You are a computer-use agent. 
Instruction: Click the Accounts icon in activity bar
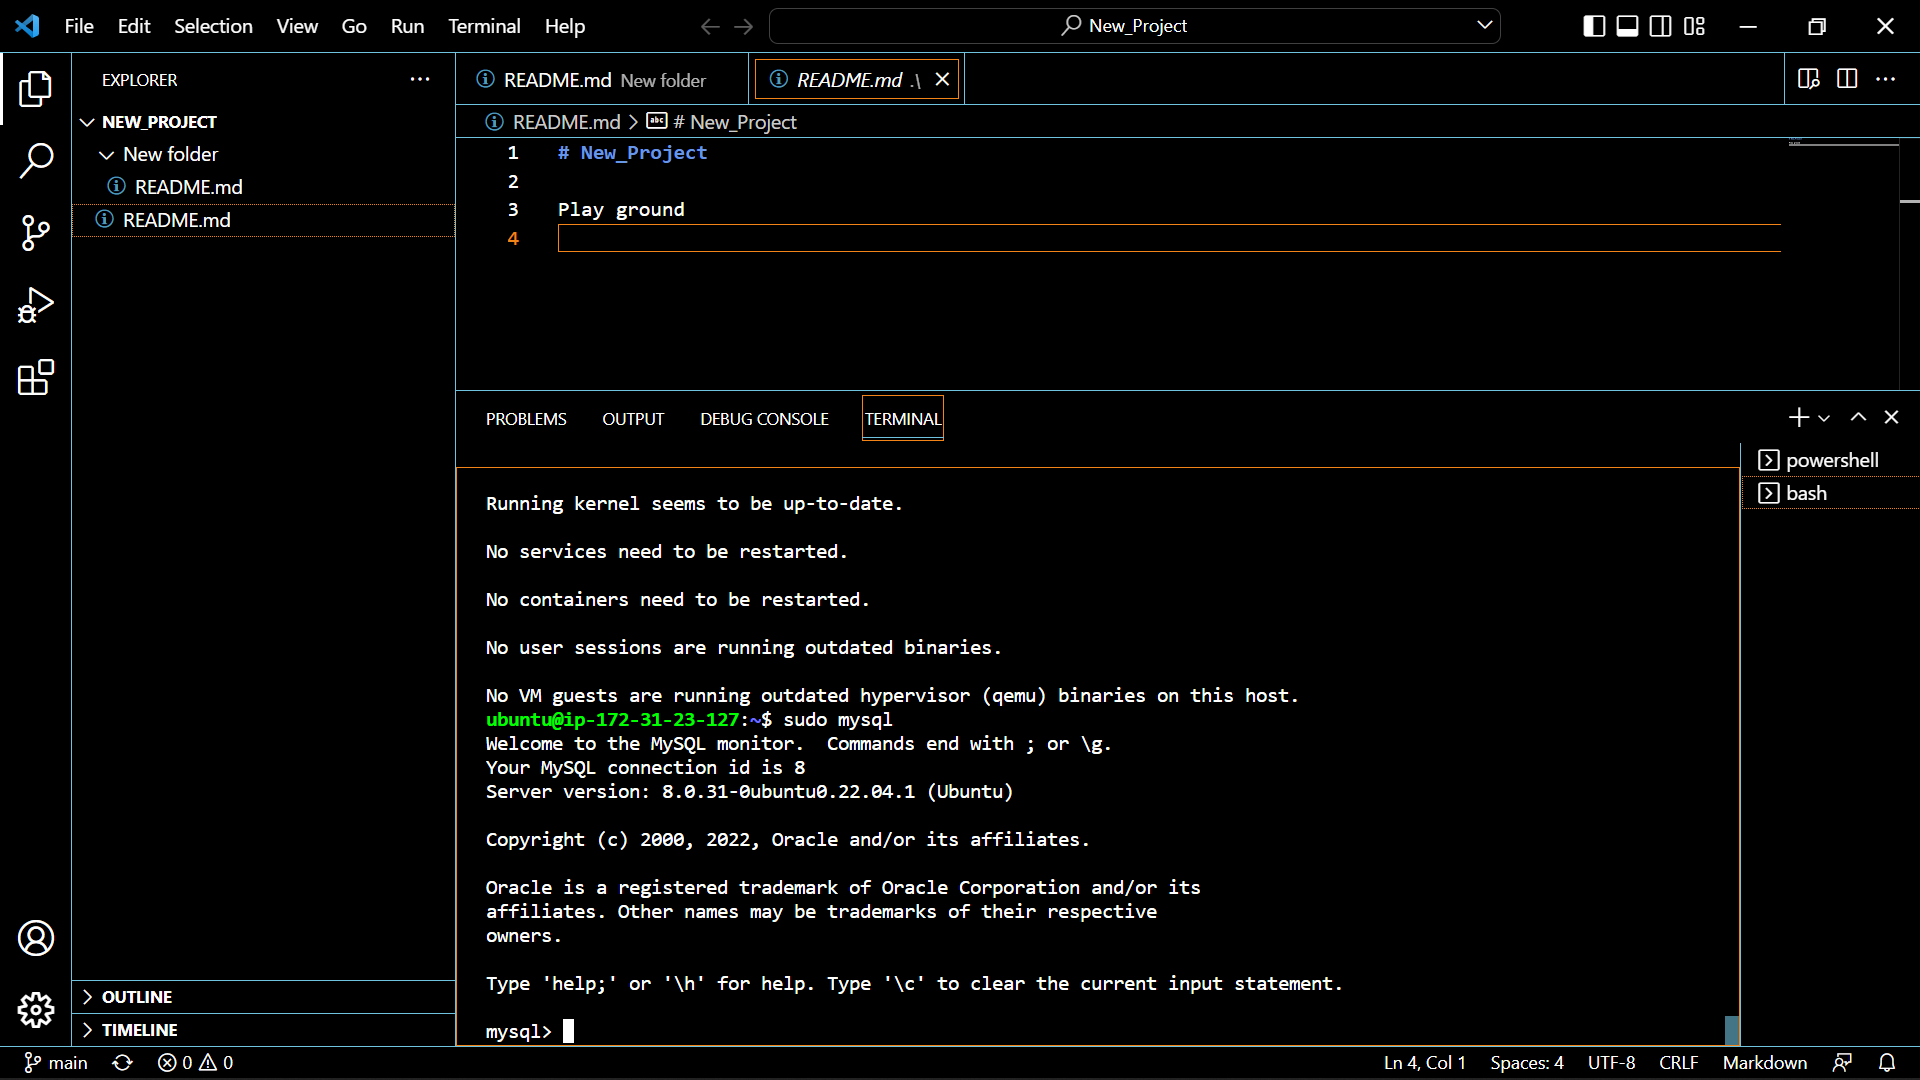36,937
